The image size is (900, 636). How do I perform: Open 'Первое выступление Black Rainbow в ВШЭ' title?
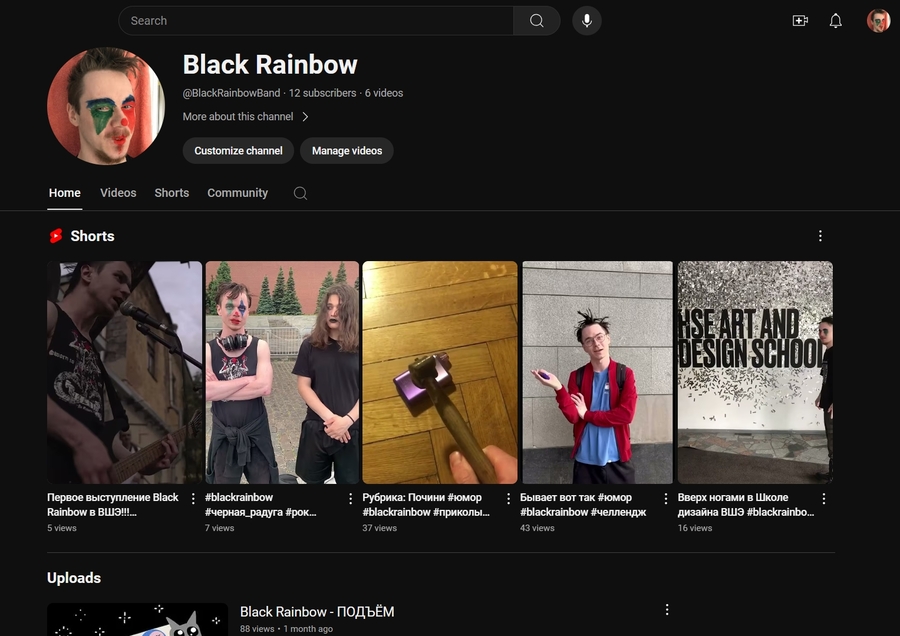click(112, 505)
